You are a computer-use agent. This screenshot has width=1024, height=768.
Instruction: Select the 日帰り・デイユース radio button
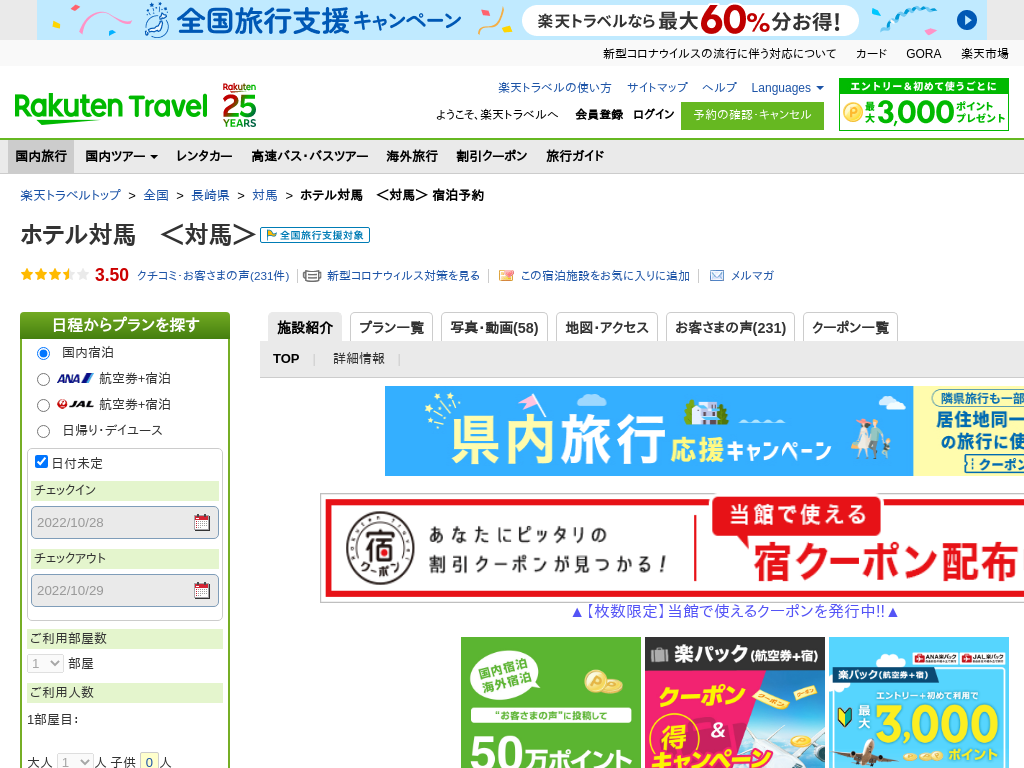[x=43, y=432]
